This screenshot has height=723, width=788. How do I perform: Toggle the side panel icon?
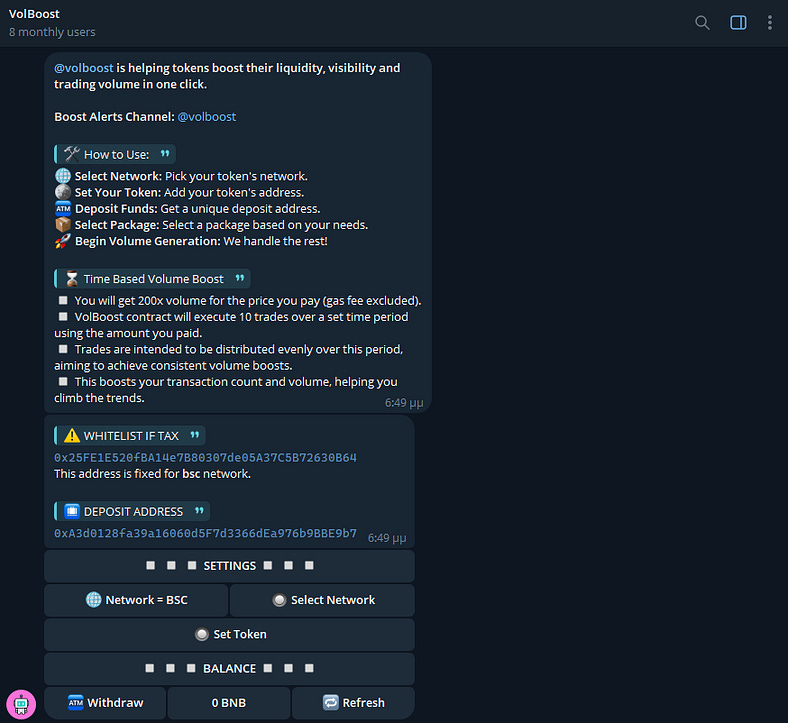pyautogui.click(x=738, y=23)
